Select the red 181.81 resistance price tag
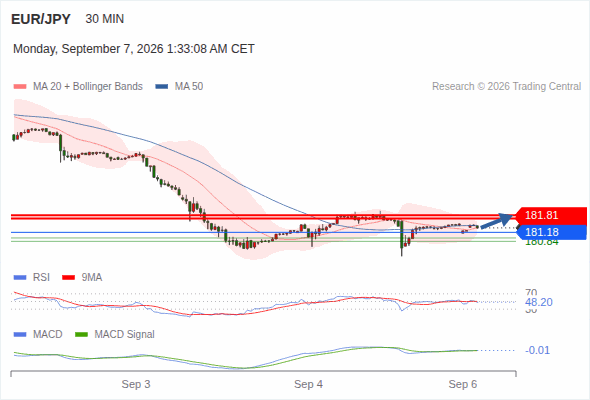 point(551,215)
